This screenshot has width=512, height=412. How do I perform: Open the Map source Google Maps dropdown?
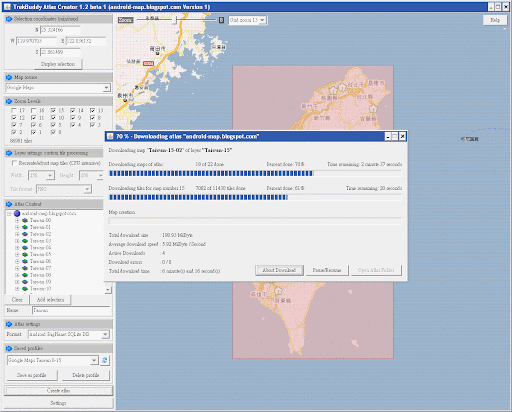click(106, 88)
